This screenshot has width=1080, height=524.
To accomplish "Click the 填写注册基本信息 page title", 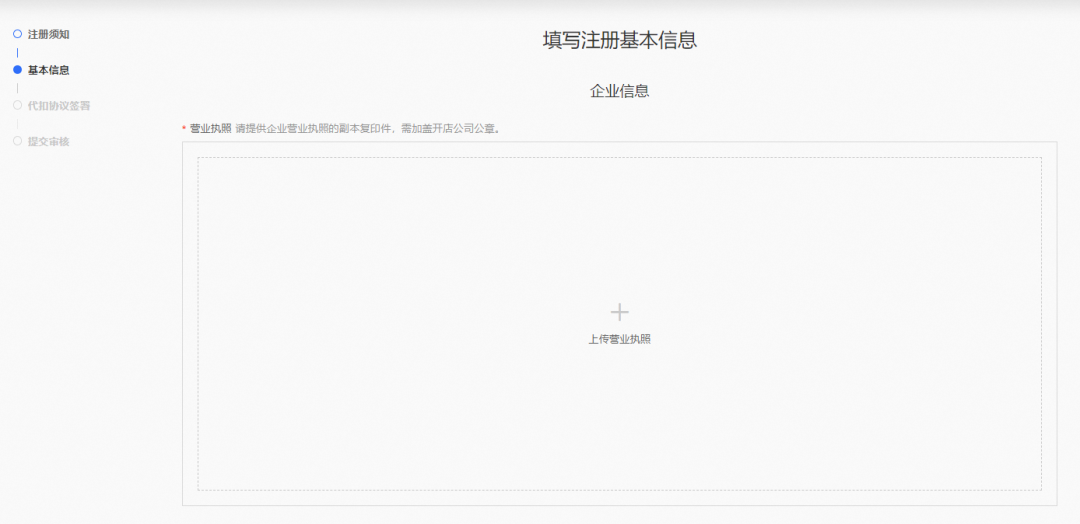I will click(619, 40).
